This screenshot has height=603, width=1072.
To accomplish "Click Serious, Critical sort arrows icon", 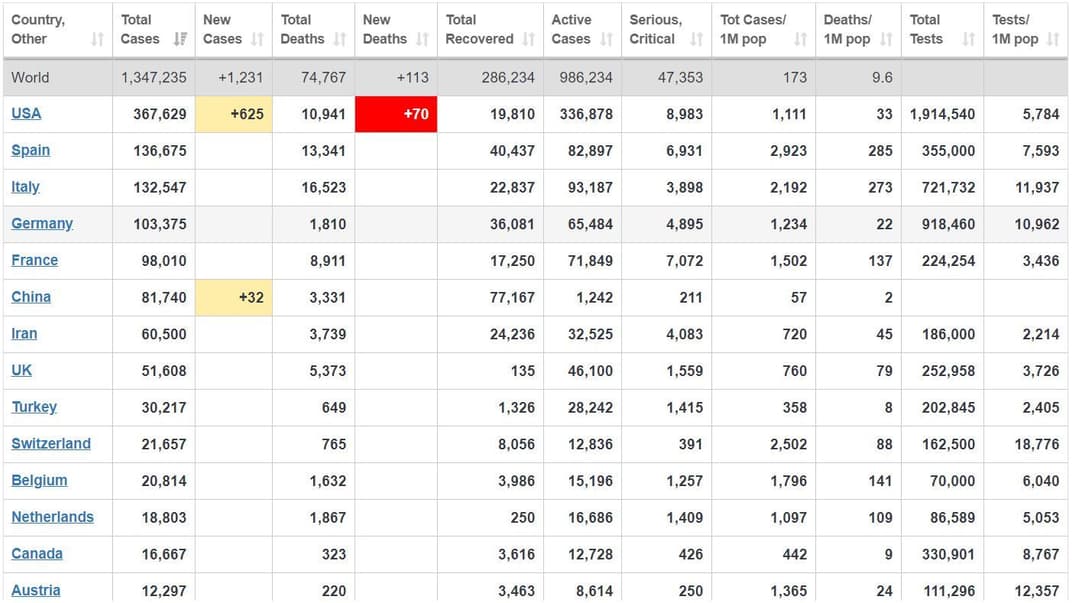I will [697, 39].
